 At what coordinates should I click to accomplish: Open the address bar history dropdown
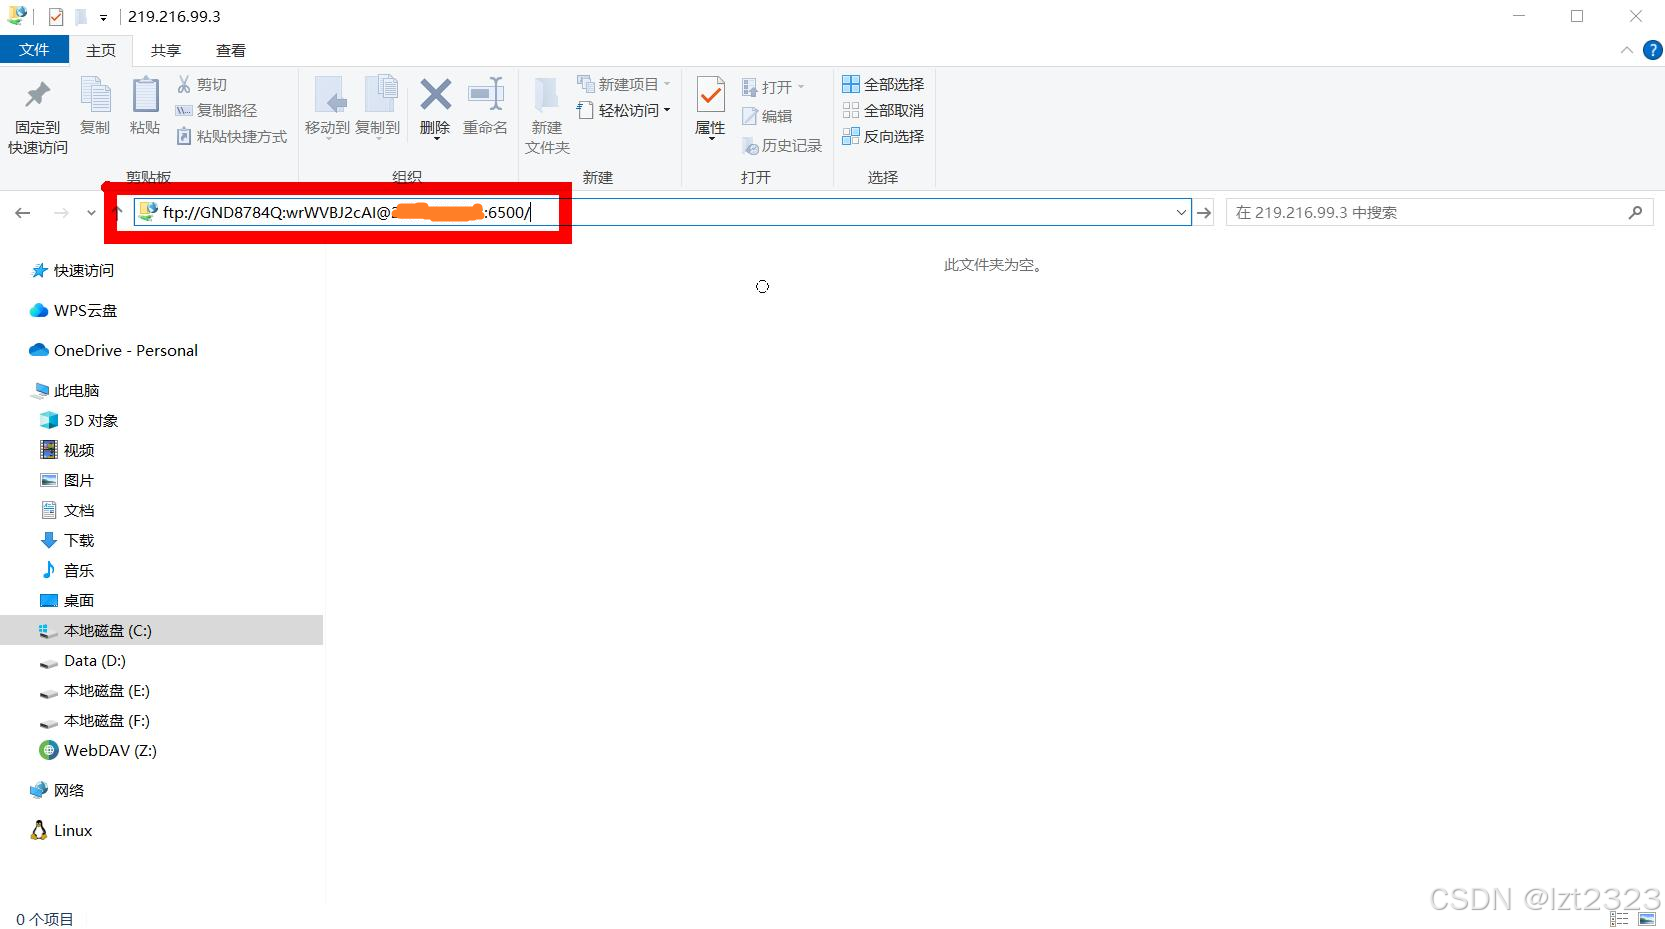tap(1181, 212)
